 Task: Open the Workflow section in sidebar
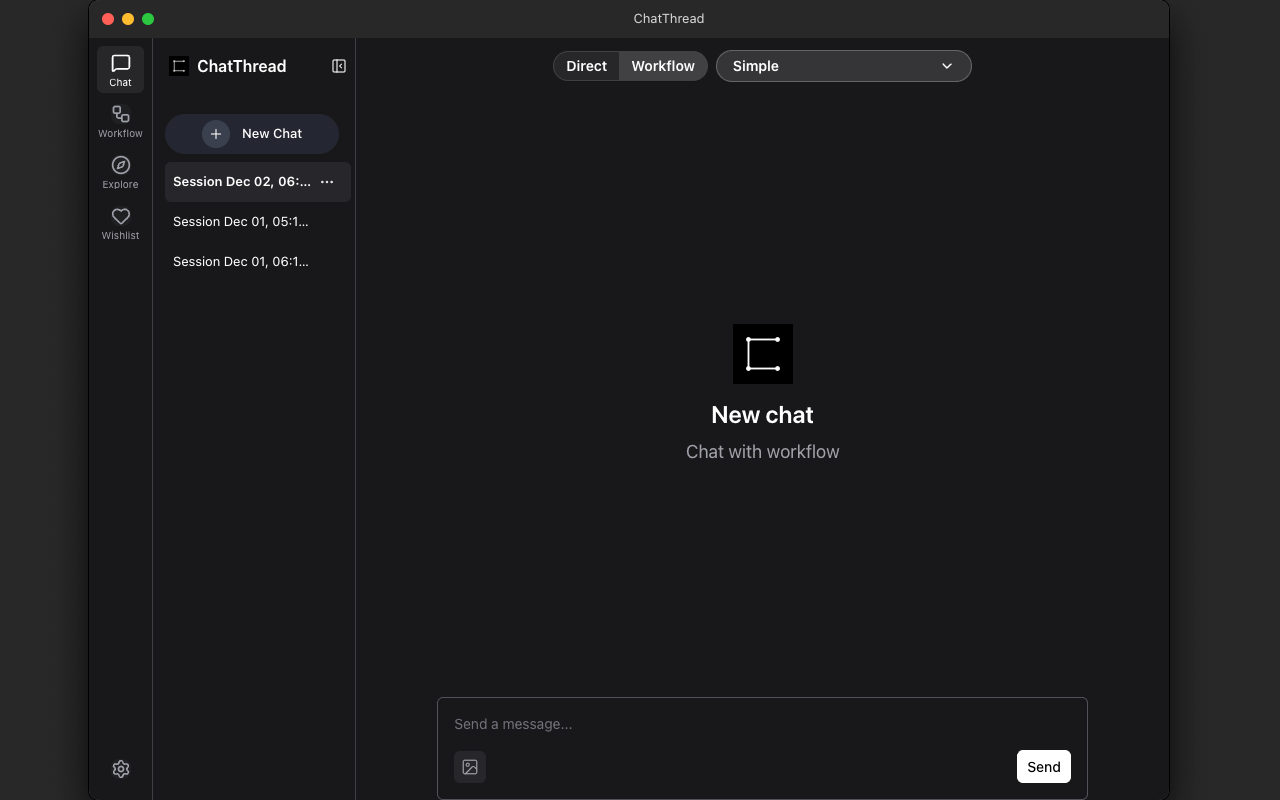(x=120, y=121)
